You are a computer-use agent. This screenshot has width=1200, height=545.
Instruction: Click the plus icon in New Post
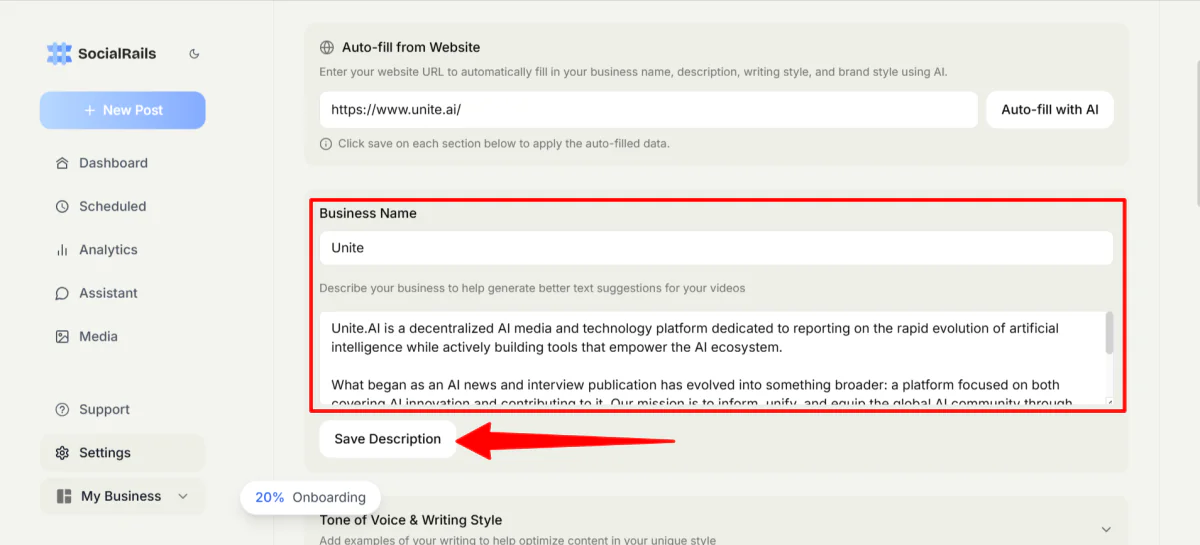click(90, 110)
